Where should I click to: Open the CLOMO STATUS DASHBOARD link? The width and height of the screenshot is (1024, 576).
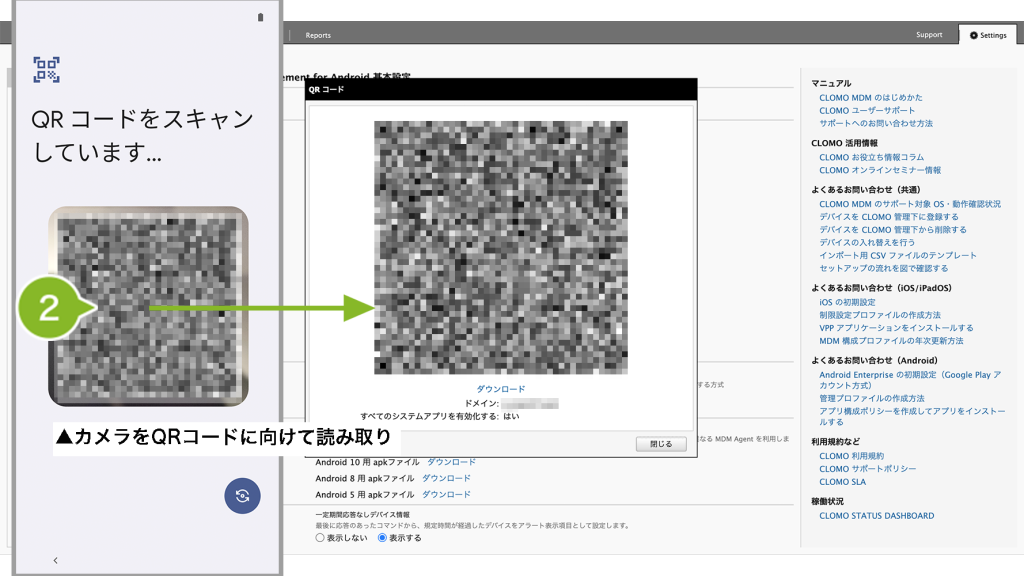pyautogui.click(x=877, y=516)
